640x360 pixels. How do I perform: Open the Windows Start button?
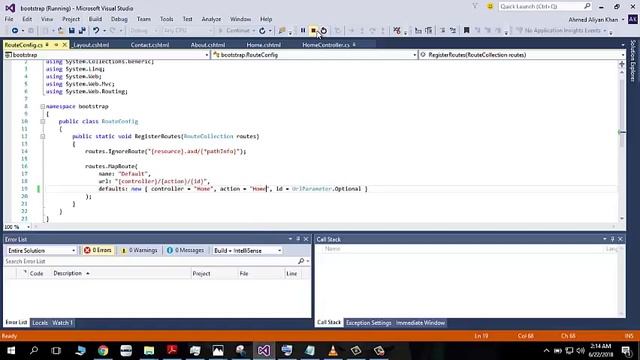pyautogui.click(x=11, y=351)
